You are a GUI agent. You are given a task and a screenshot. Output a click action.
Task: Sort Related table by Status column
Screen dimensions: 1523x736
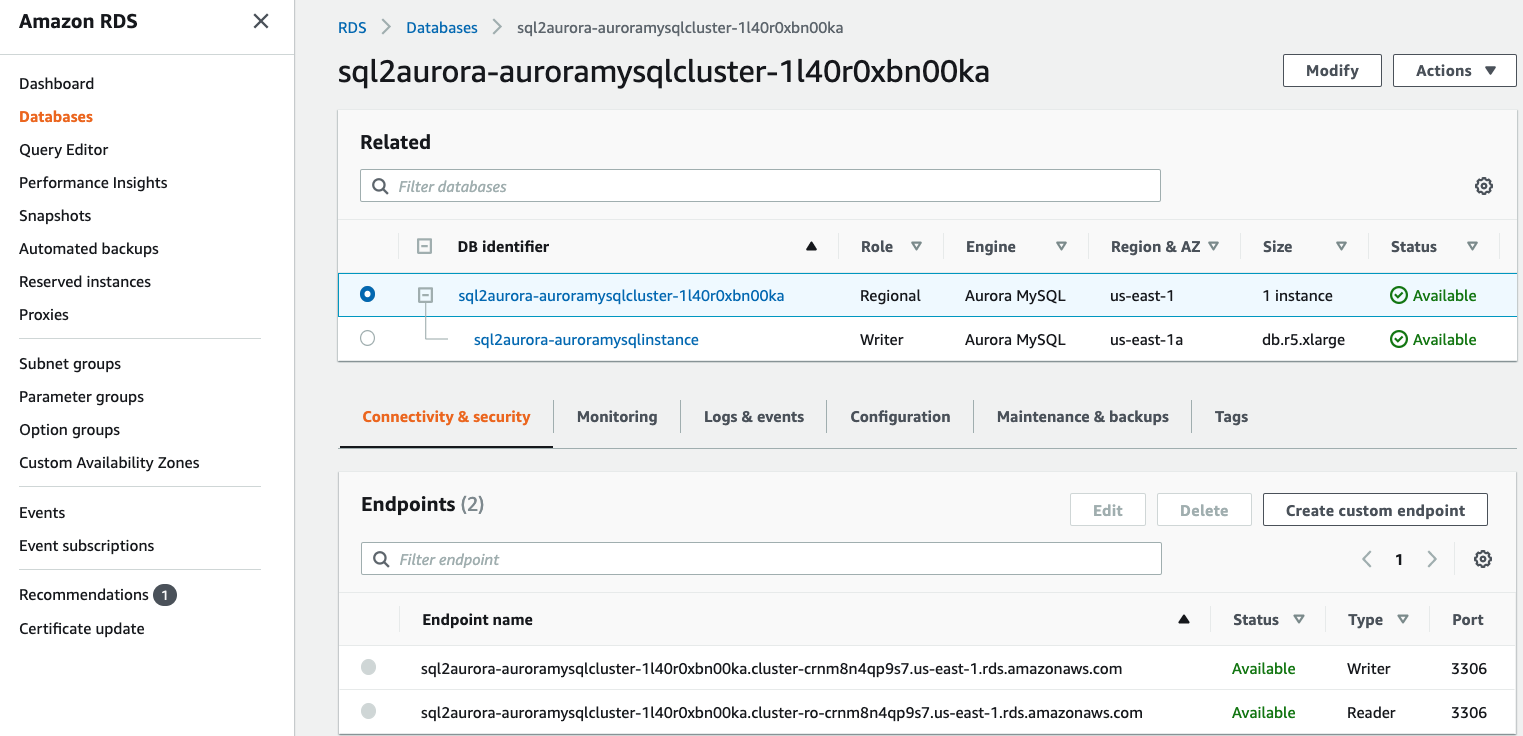(x=1472, y=246)
